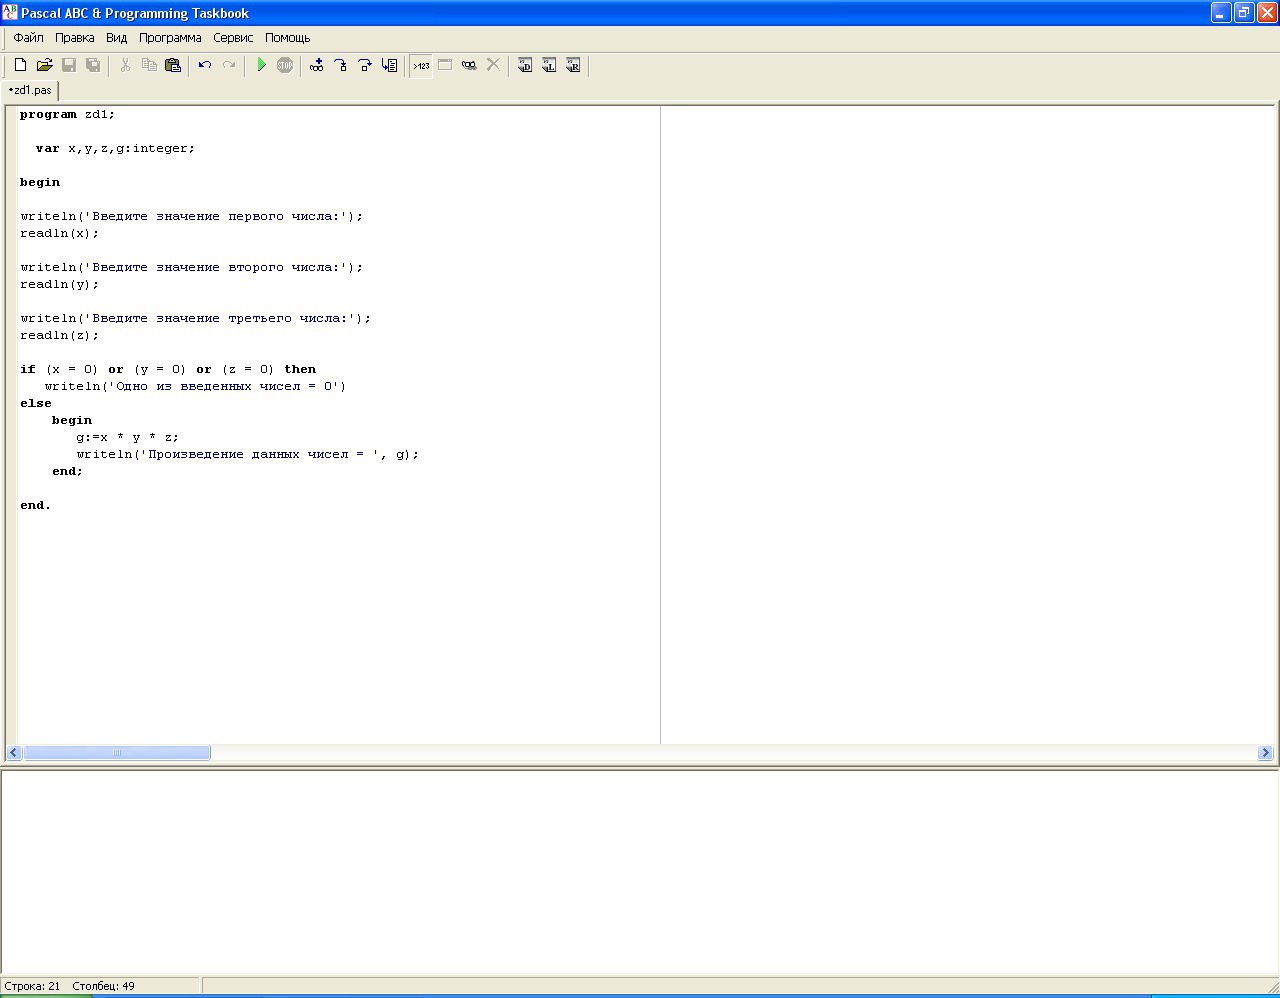Screen dimensions: 1280x998
Task: Toggle the >123 output window button
Action: pos(421,65)
